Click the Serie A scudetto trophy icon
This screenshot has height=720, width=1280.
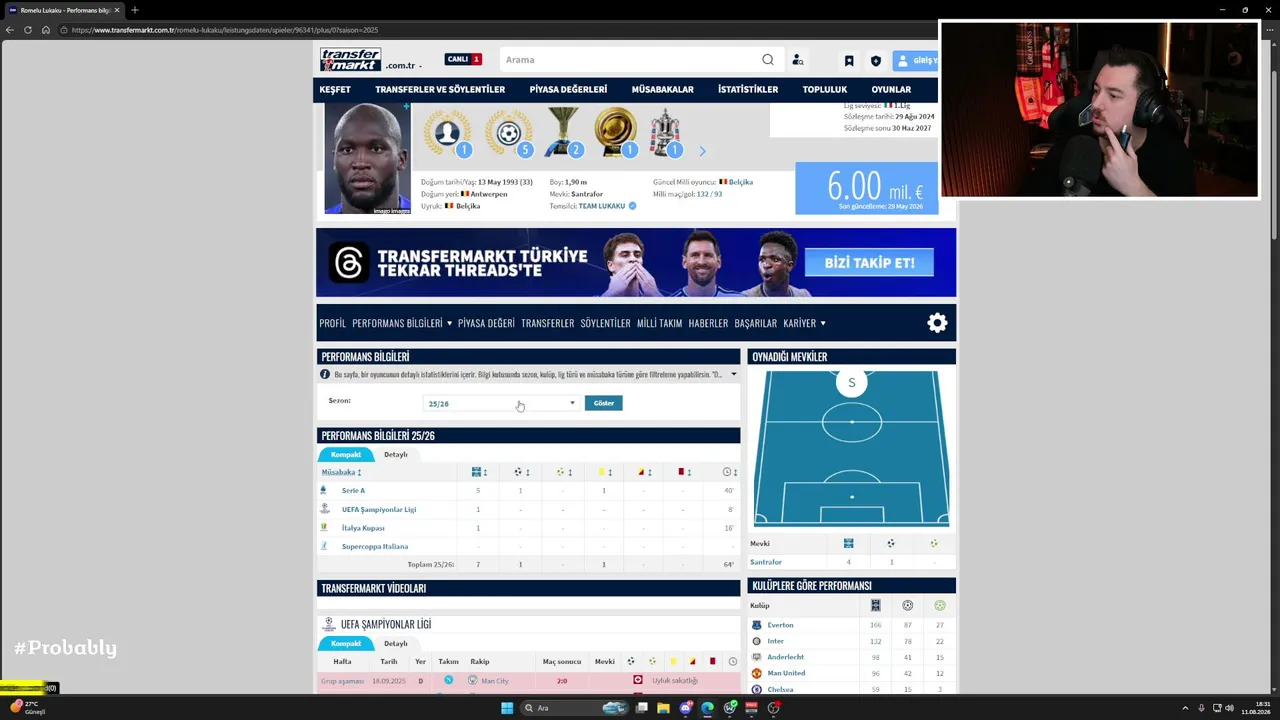564,132
